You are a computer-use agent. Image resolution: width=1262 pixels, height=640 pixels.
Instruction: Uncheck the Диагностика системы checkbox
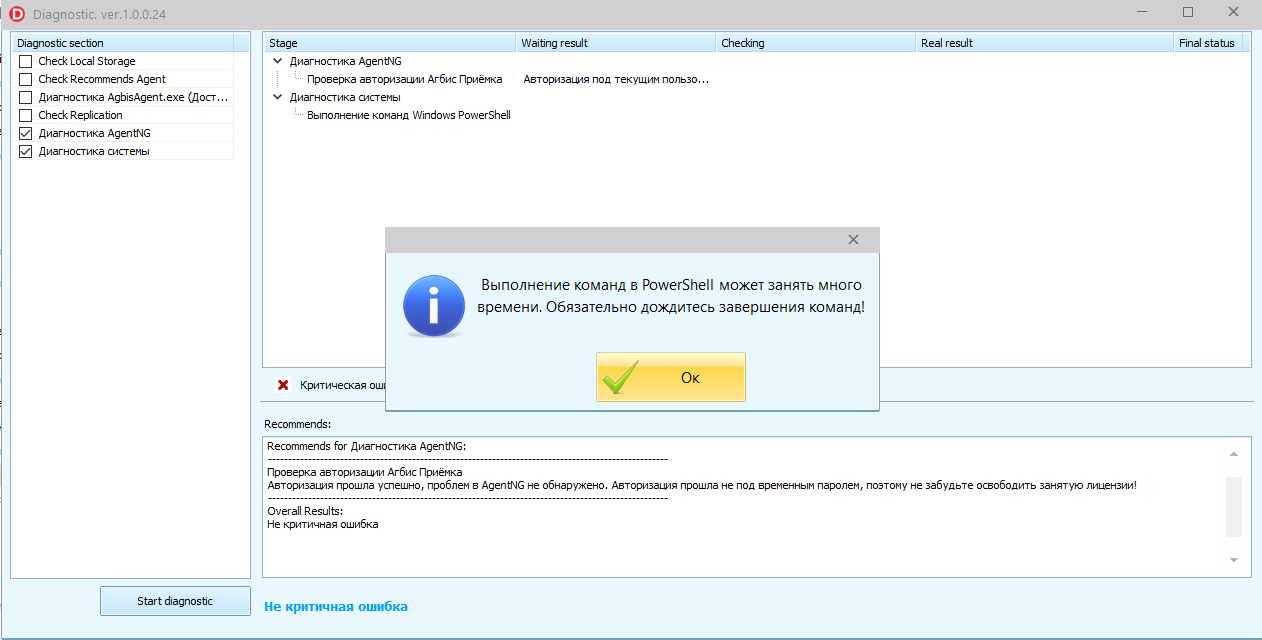pyautogui.click(x=25, y=151)
